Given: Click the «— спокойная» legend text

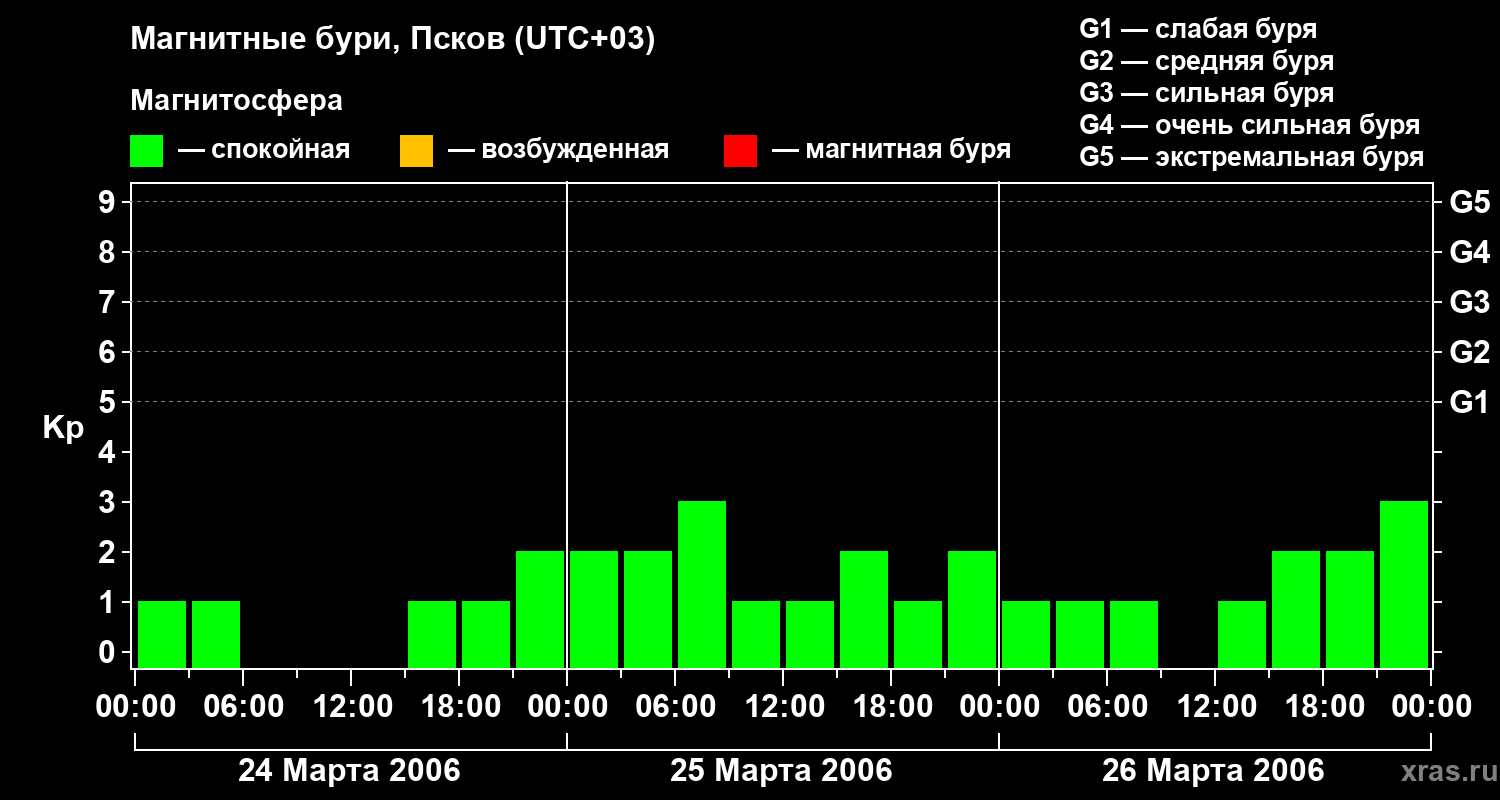Looking at the screenshot, I should (x=264, y=150).
